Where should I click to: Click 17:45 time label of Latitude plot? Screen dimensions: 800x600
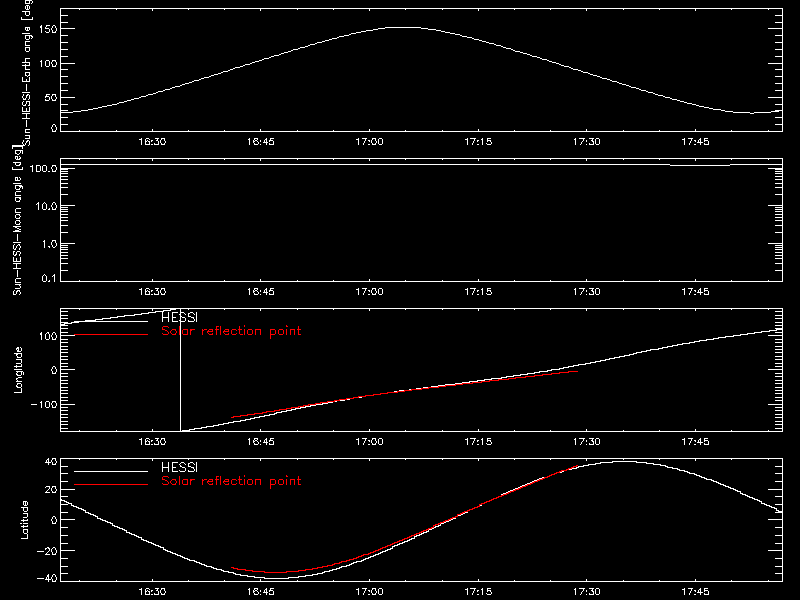pyautogui.click(x=695, y=592)
